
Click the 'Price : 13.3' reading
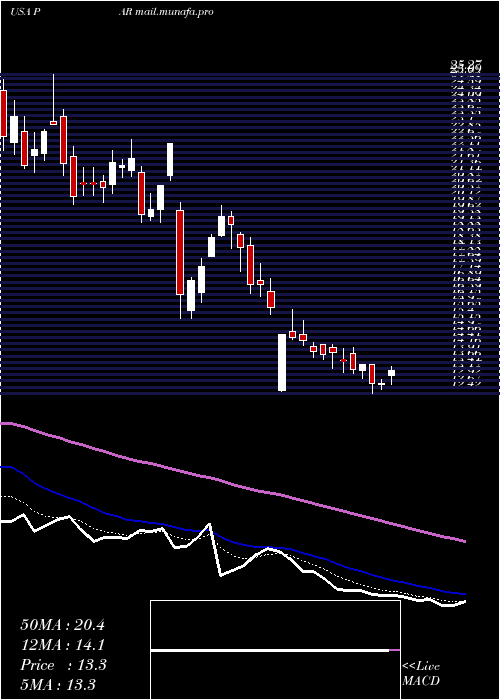click(x=63, y=665)
